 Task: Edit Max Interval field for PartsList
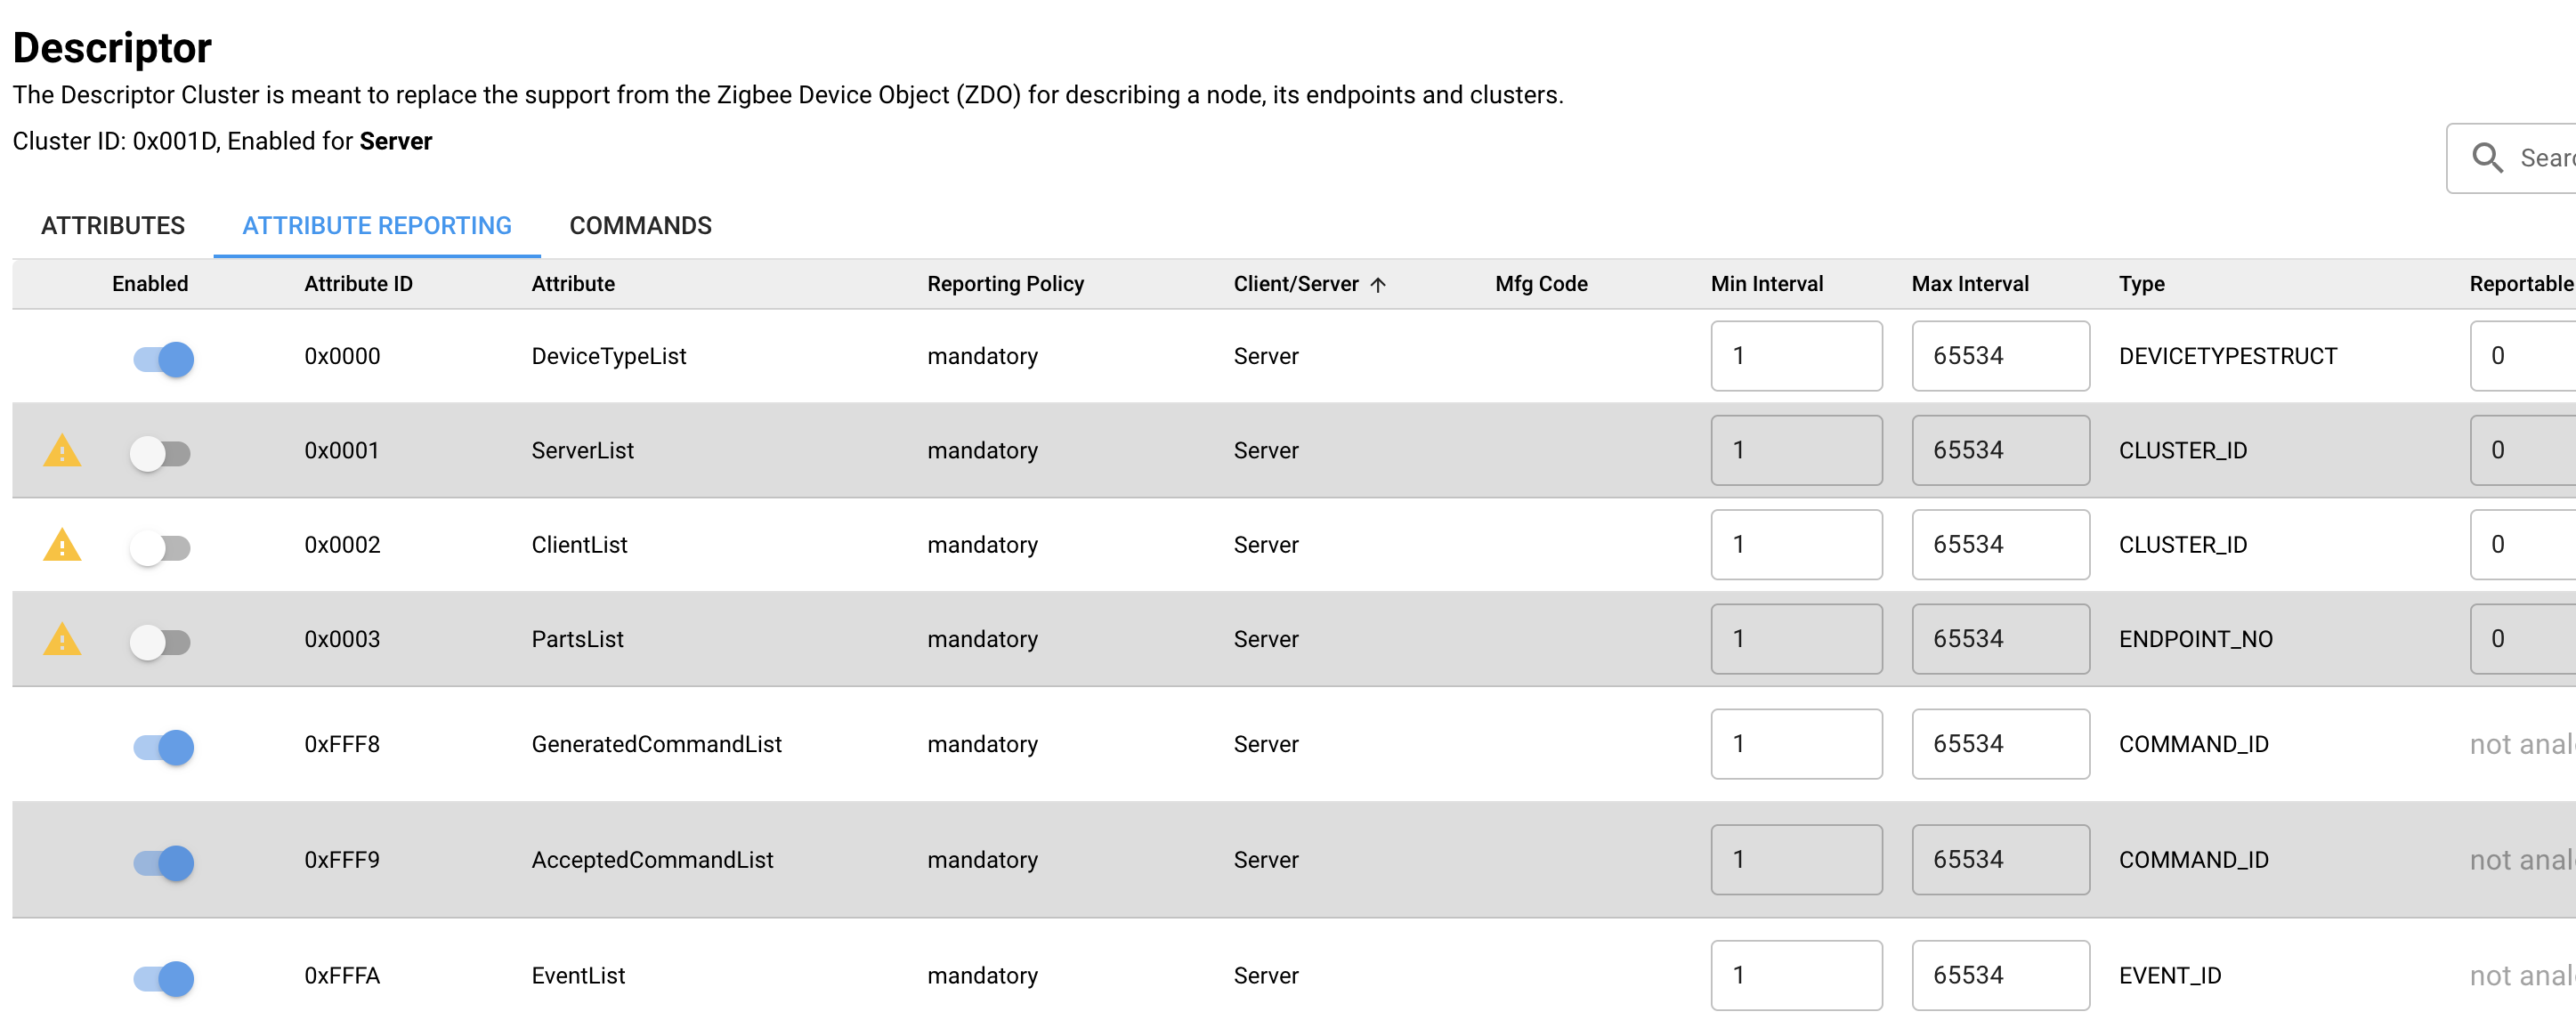(2000, 639)
